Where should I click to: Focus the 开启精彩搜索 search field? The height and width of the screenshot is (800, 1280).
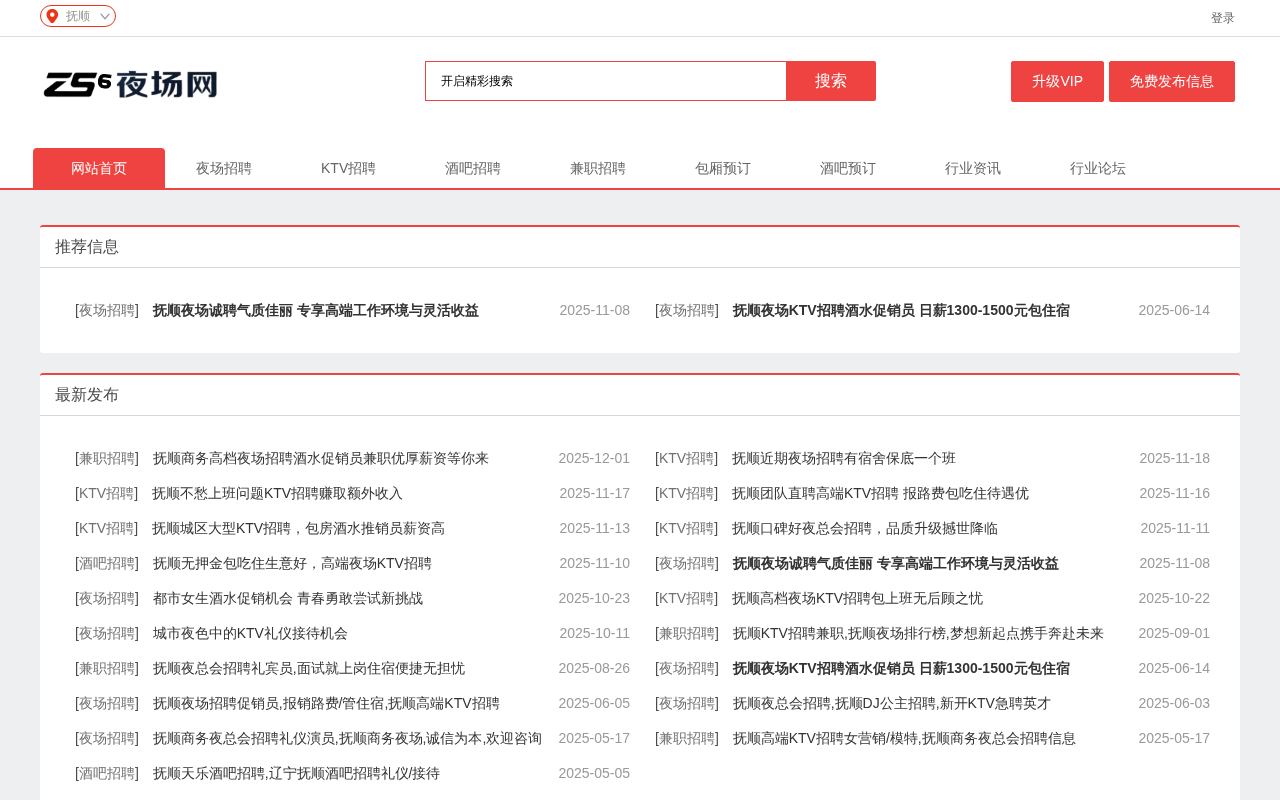pyautogui.click(x=606, y=81)
